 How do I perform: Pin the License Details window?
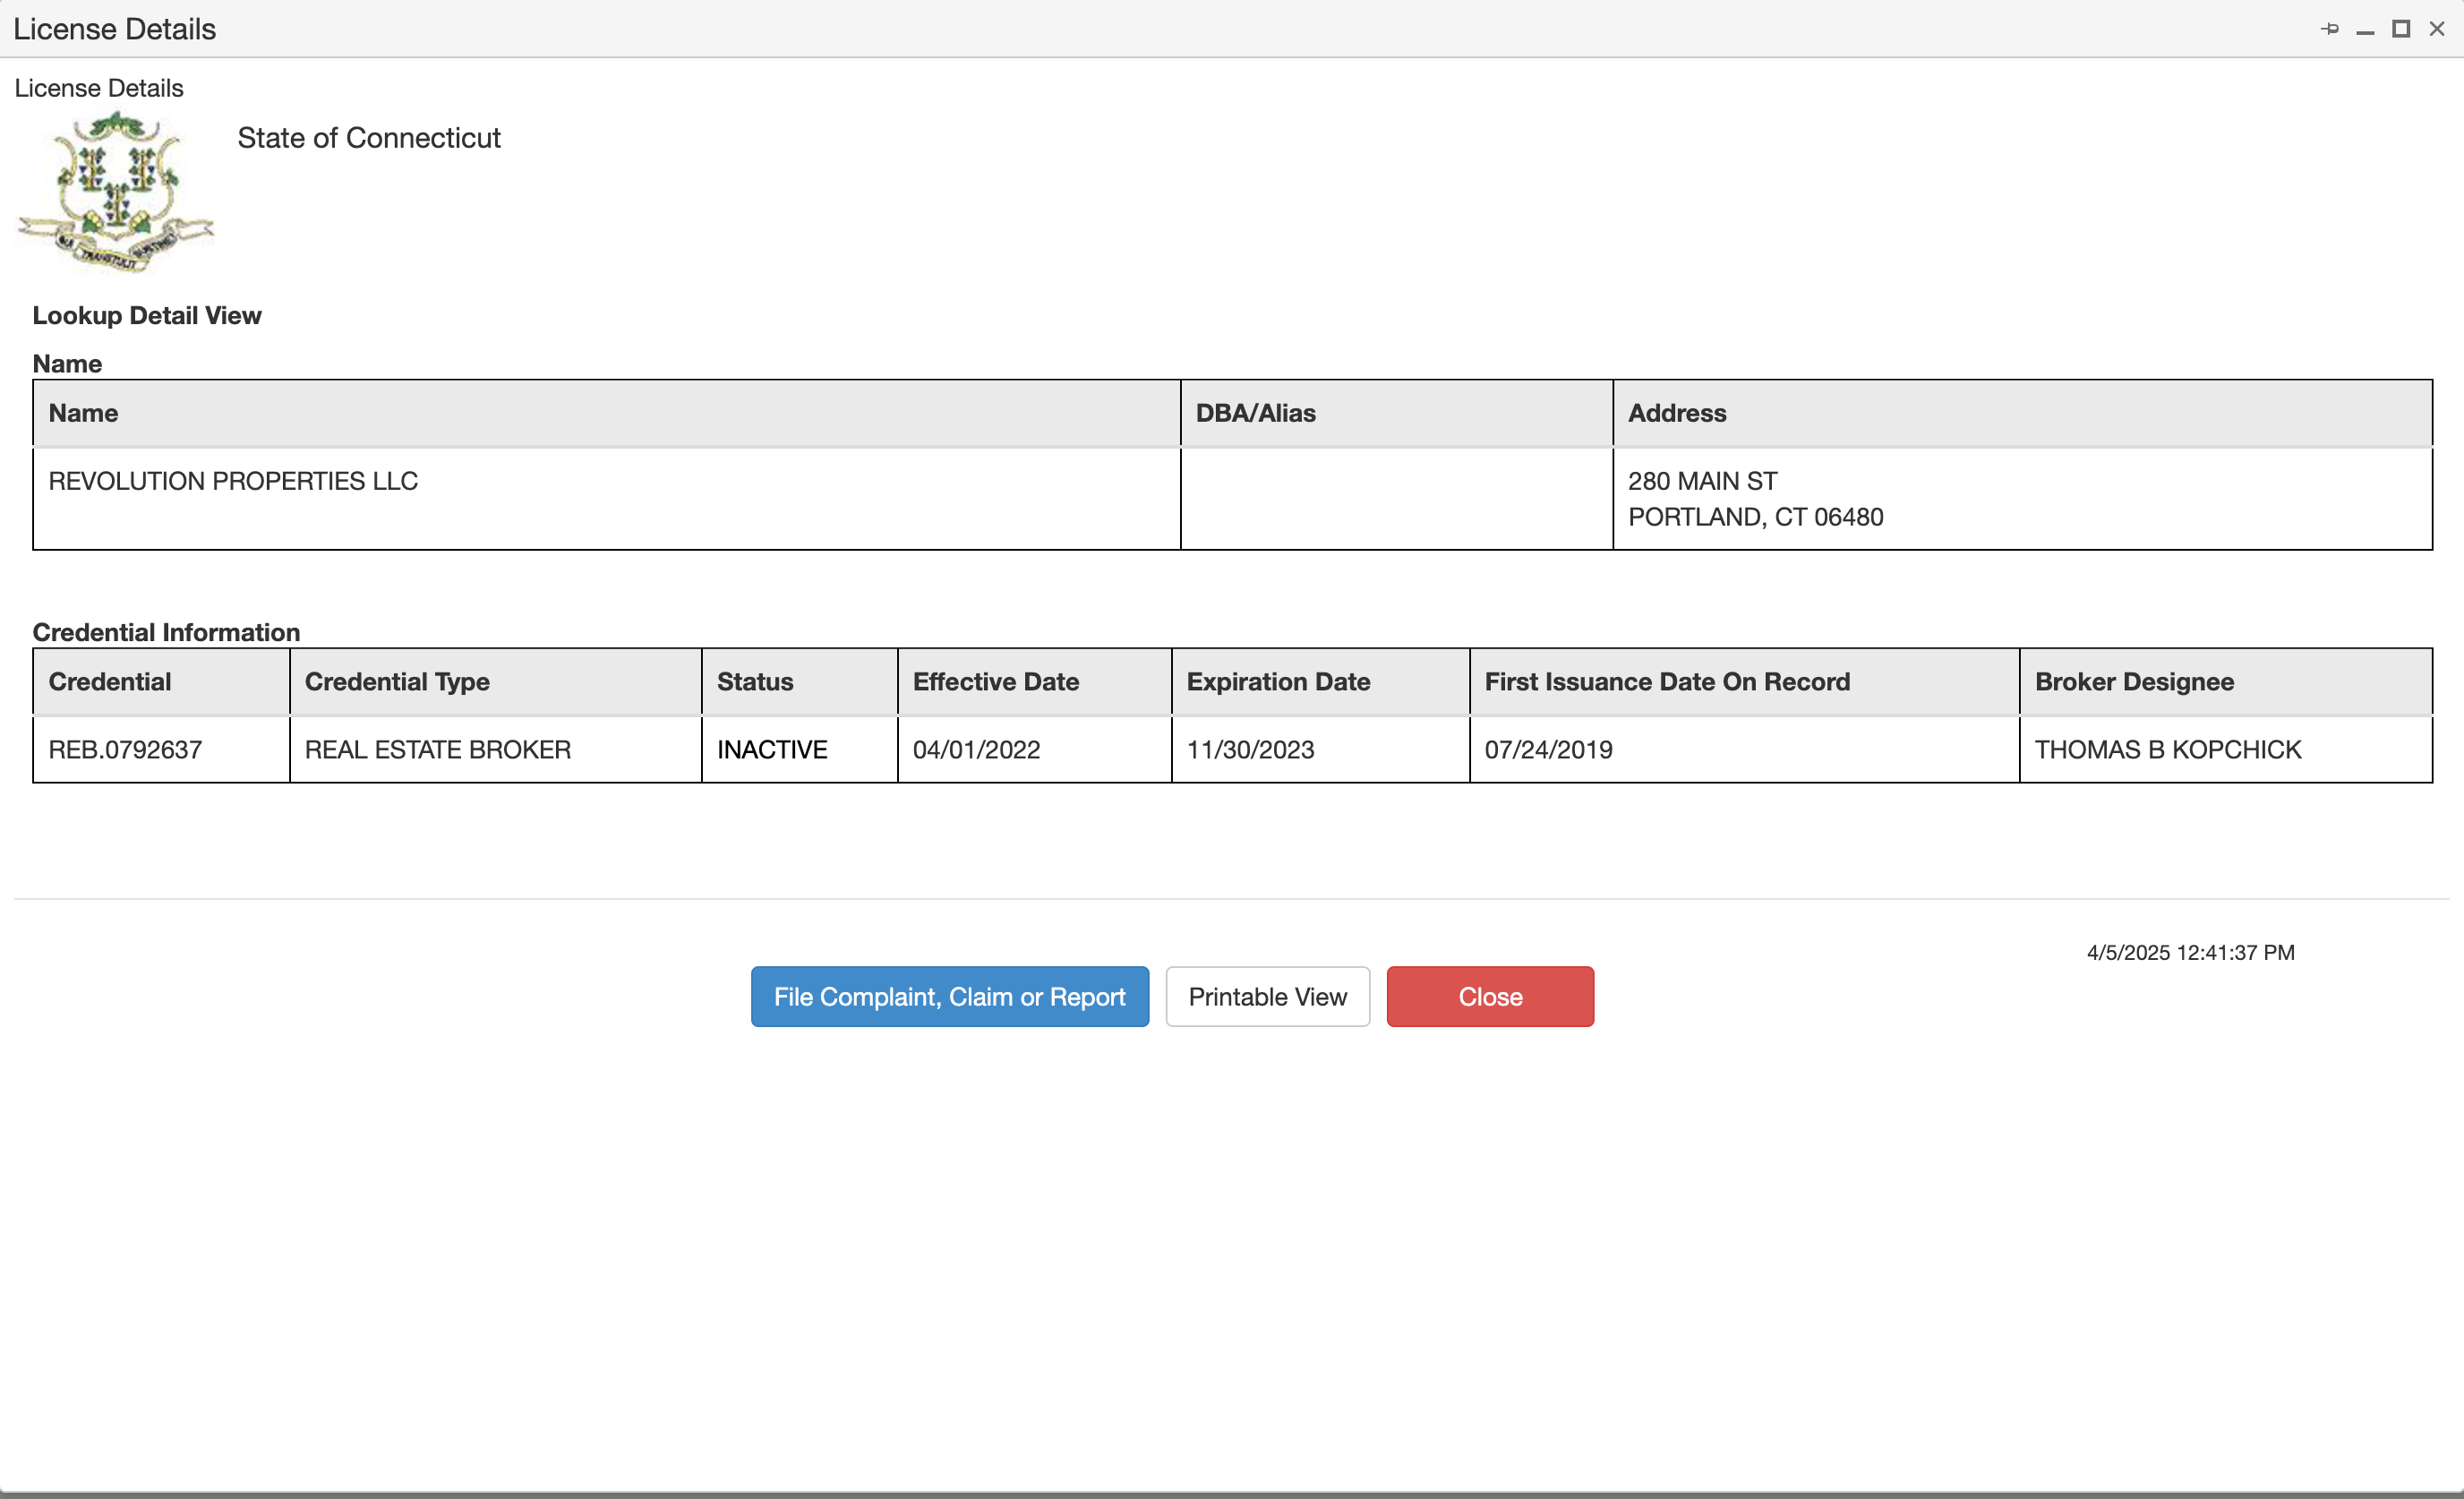(x=2329, y=29)
